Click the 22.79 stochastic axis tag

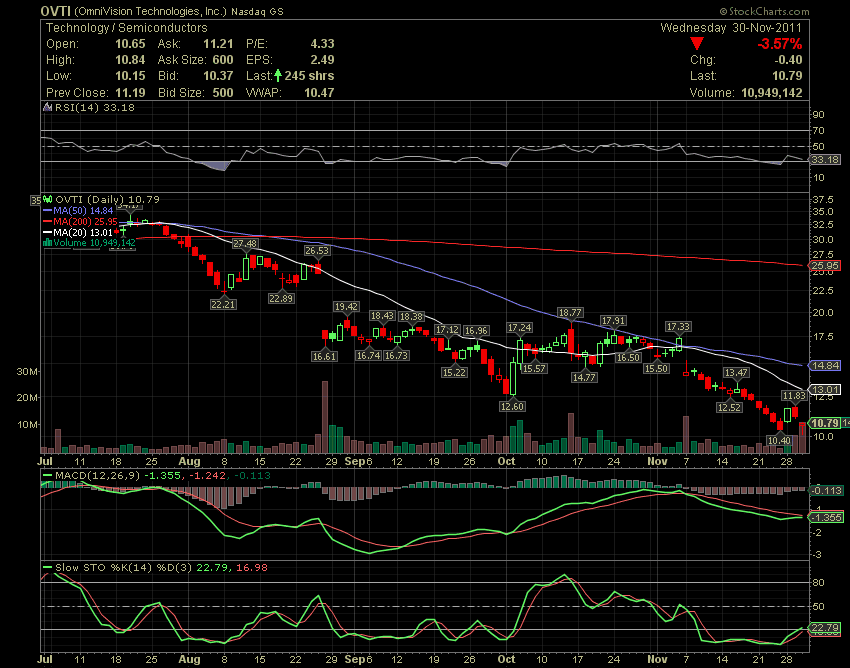826,628
